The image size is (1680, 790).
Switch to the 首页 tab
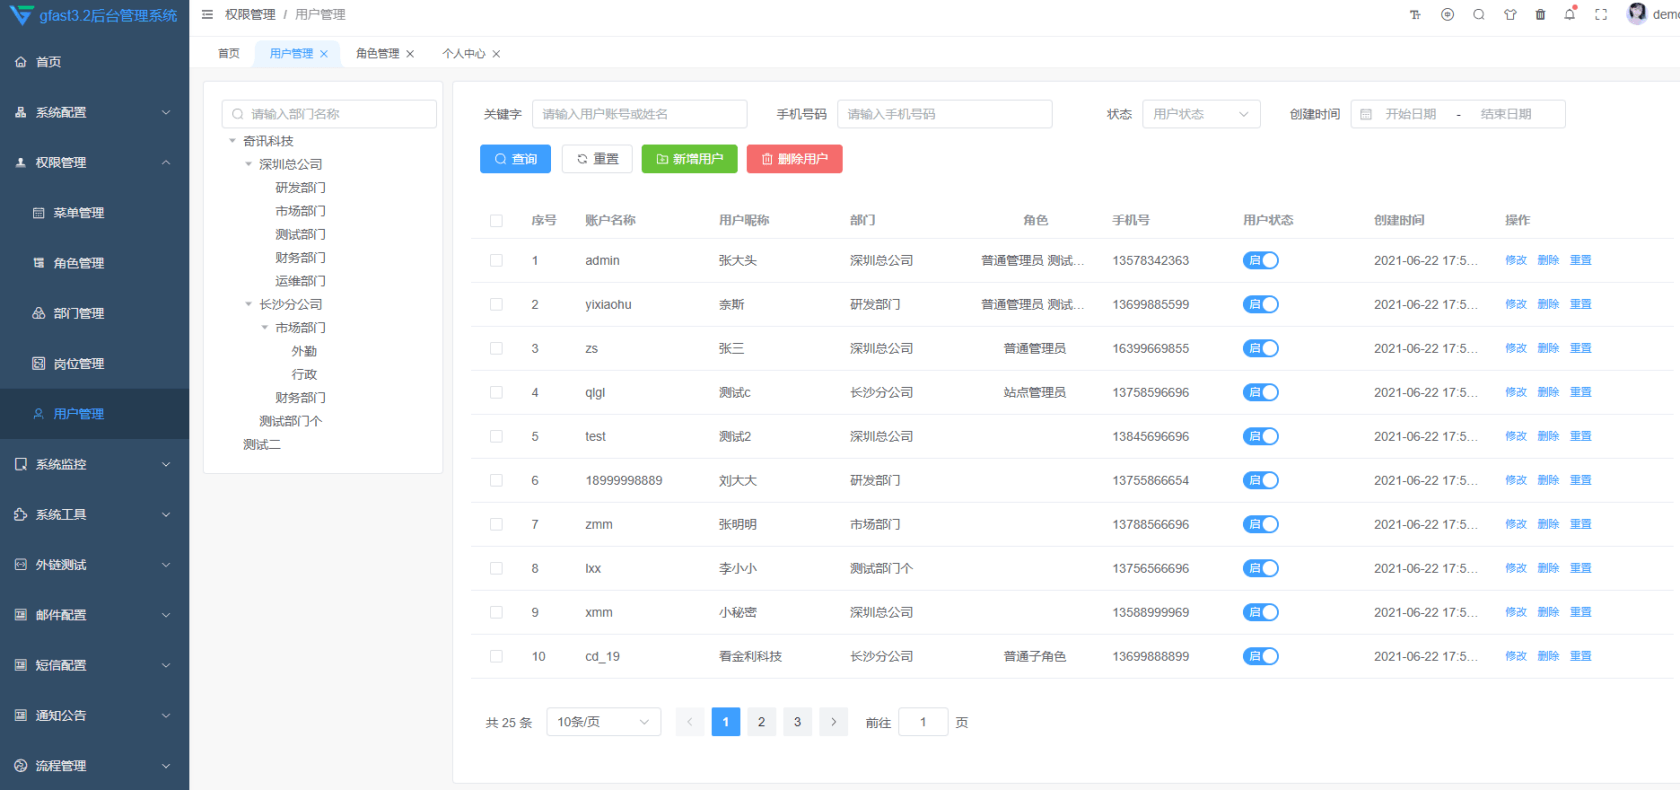[x=229, y=54]
